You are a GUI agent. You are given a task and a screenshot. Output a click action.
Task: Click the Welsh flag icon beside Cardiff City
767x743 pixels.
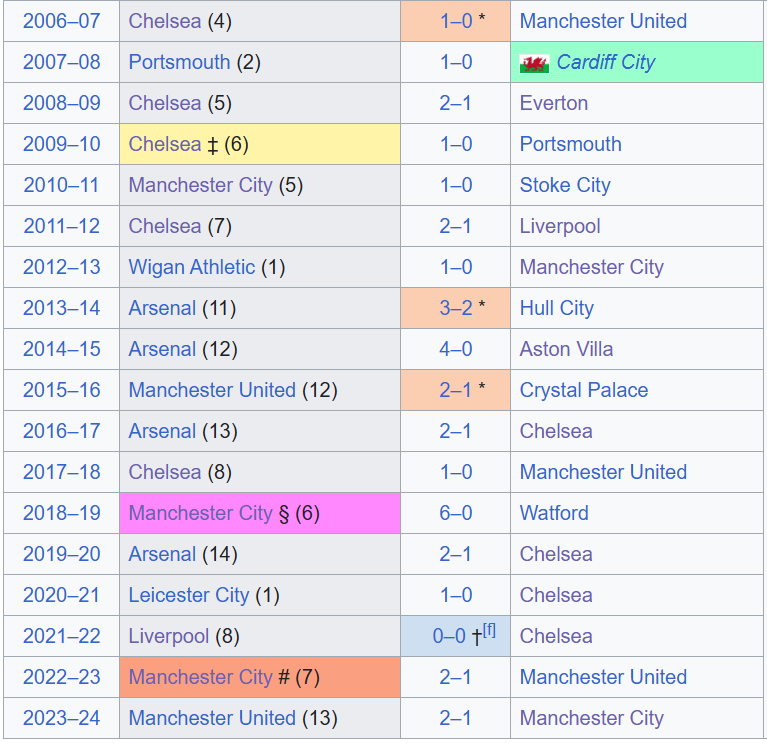534,63
